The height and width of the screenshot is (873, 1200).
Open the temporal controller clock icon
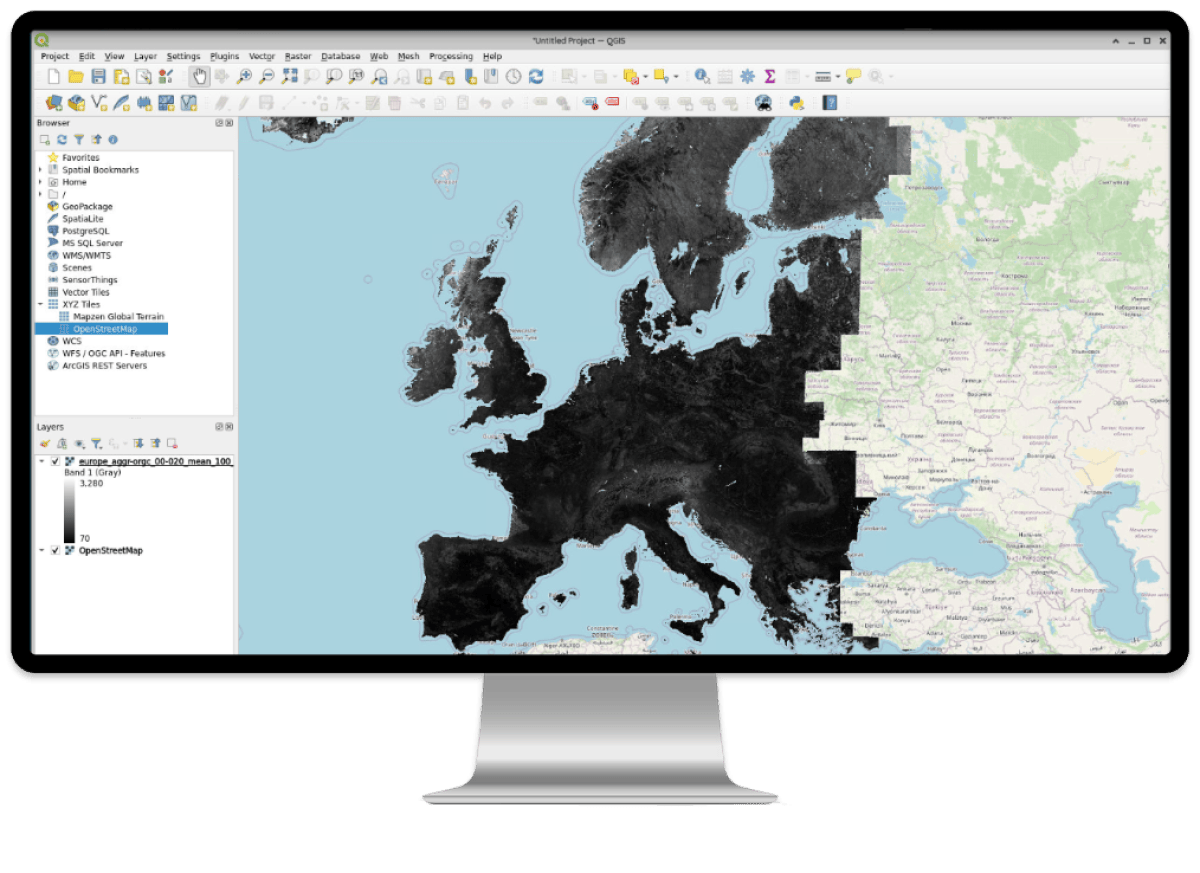point(513,76)
